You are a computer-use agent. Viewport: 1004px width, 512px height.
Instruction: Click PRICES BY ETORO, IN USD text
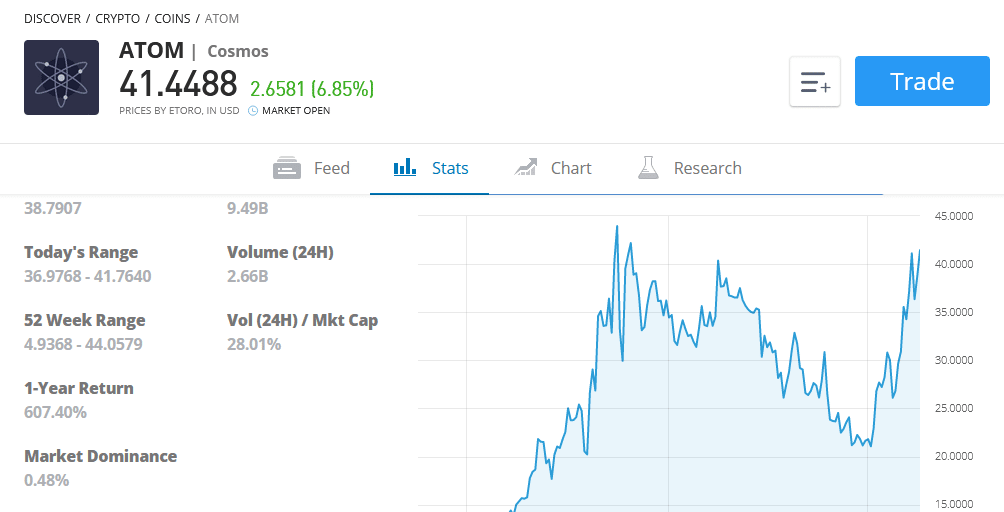(179, 111)
